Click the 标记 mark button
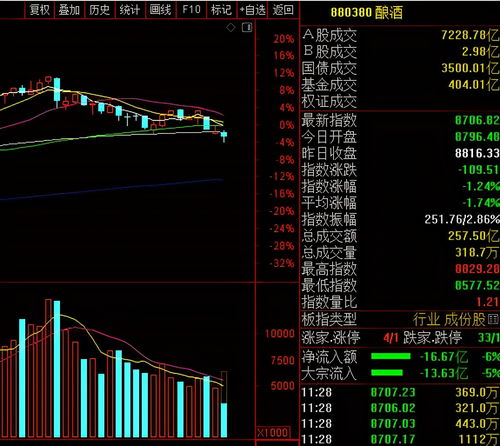500x446 pixels. (x=221, y=10)
